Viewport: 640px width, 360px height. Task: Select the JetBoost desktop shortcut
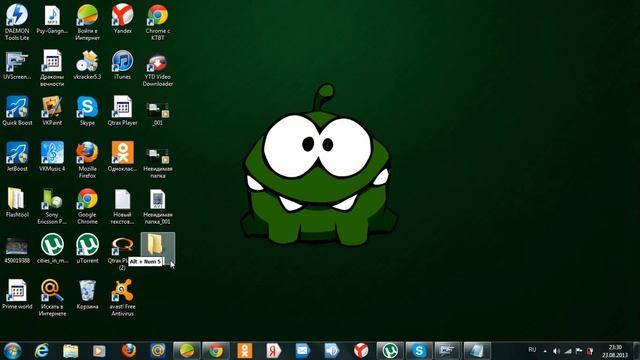coord(17,157)
